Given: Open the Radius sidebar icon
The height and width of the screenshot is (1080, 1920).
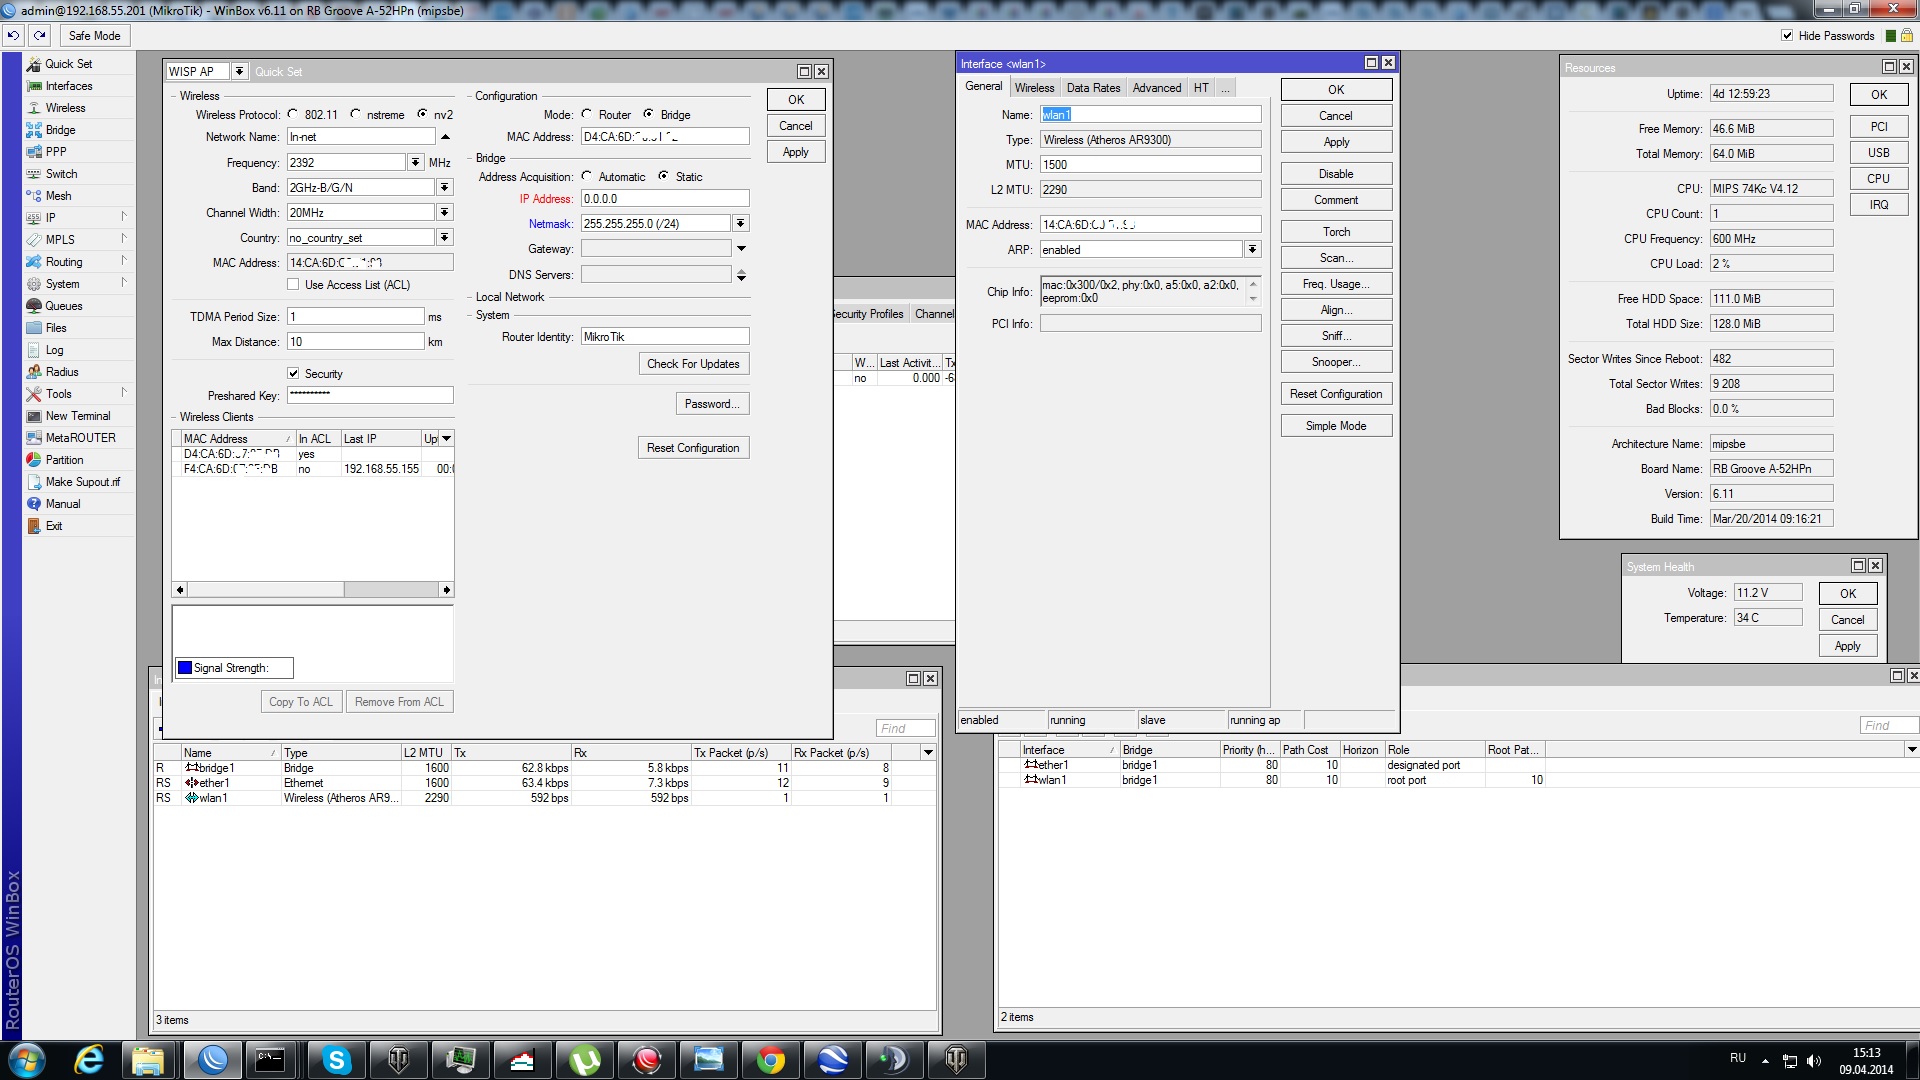Looking at the screenshot, I should [x=34, y=372].
